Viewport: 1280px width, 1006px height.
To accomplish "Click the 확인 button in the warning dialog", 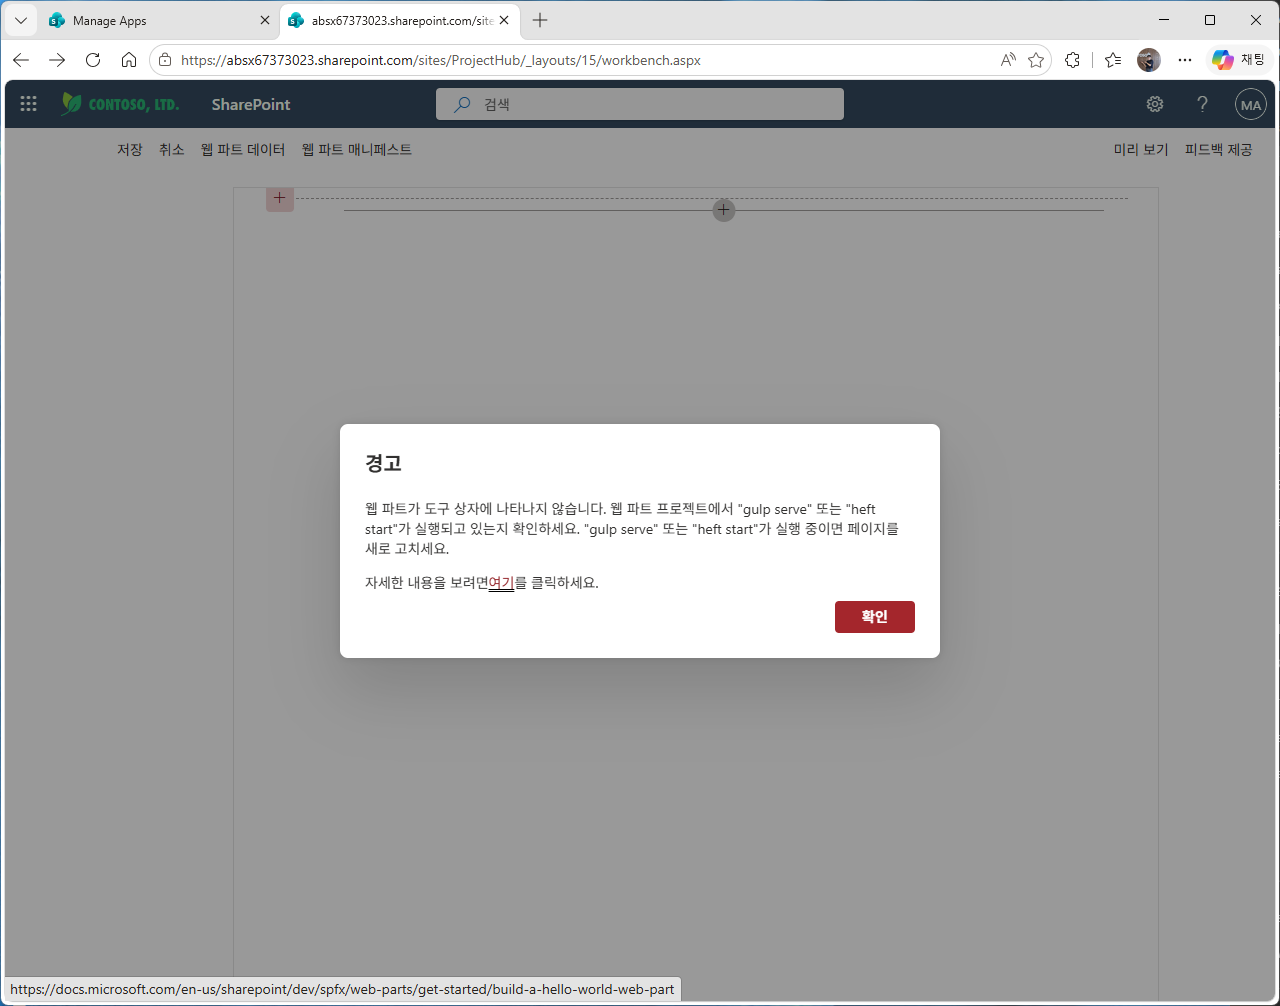I will click(874, 617).
